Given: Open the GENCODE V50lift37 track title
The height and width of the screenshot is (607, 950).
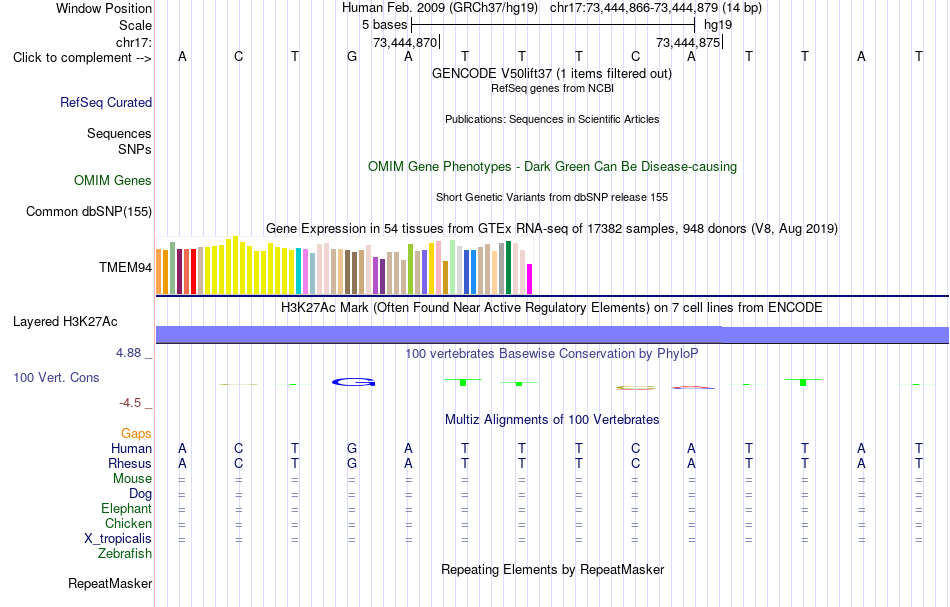Looking at the screenshot, I should click(x=551, y=73).
